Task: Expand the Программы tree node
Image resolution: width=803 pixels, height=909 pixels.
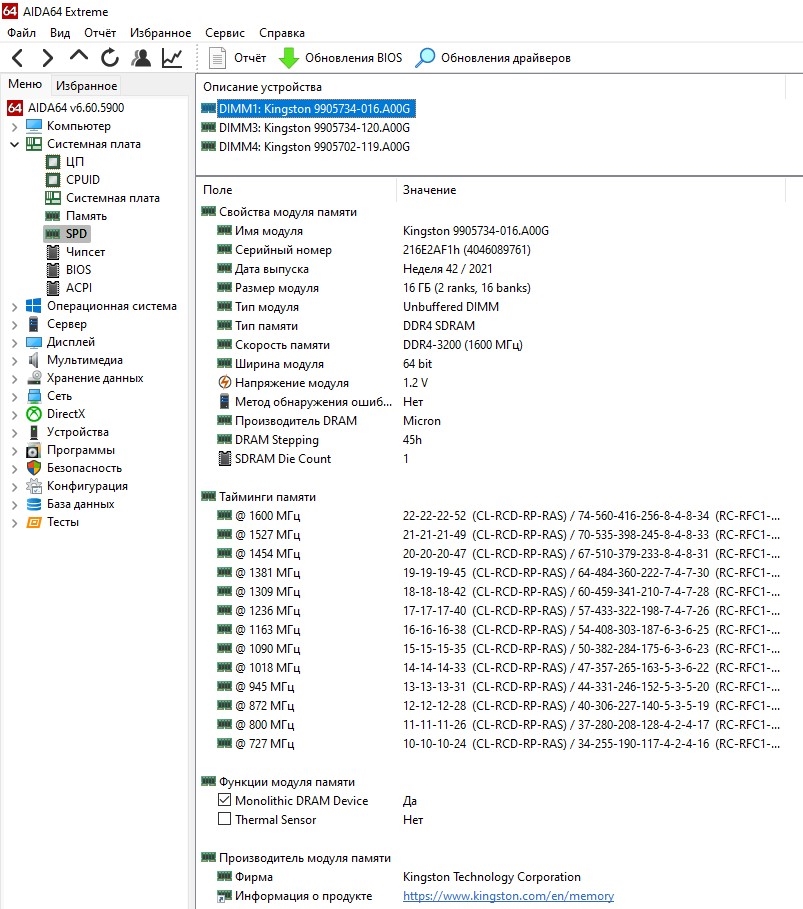Action: [x=14, y=450]
